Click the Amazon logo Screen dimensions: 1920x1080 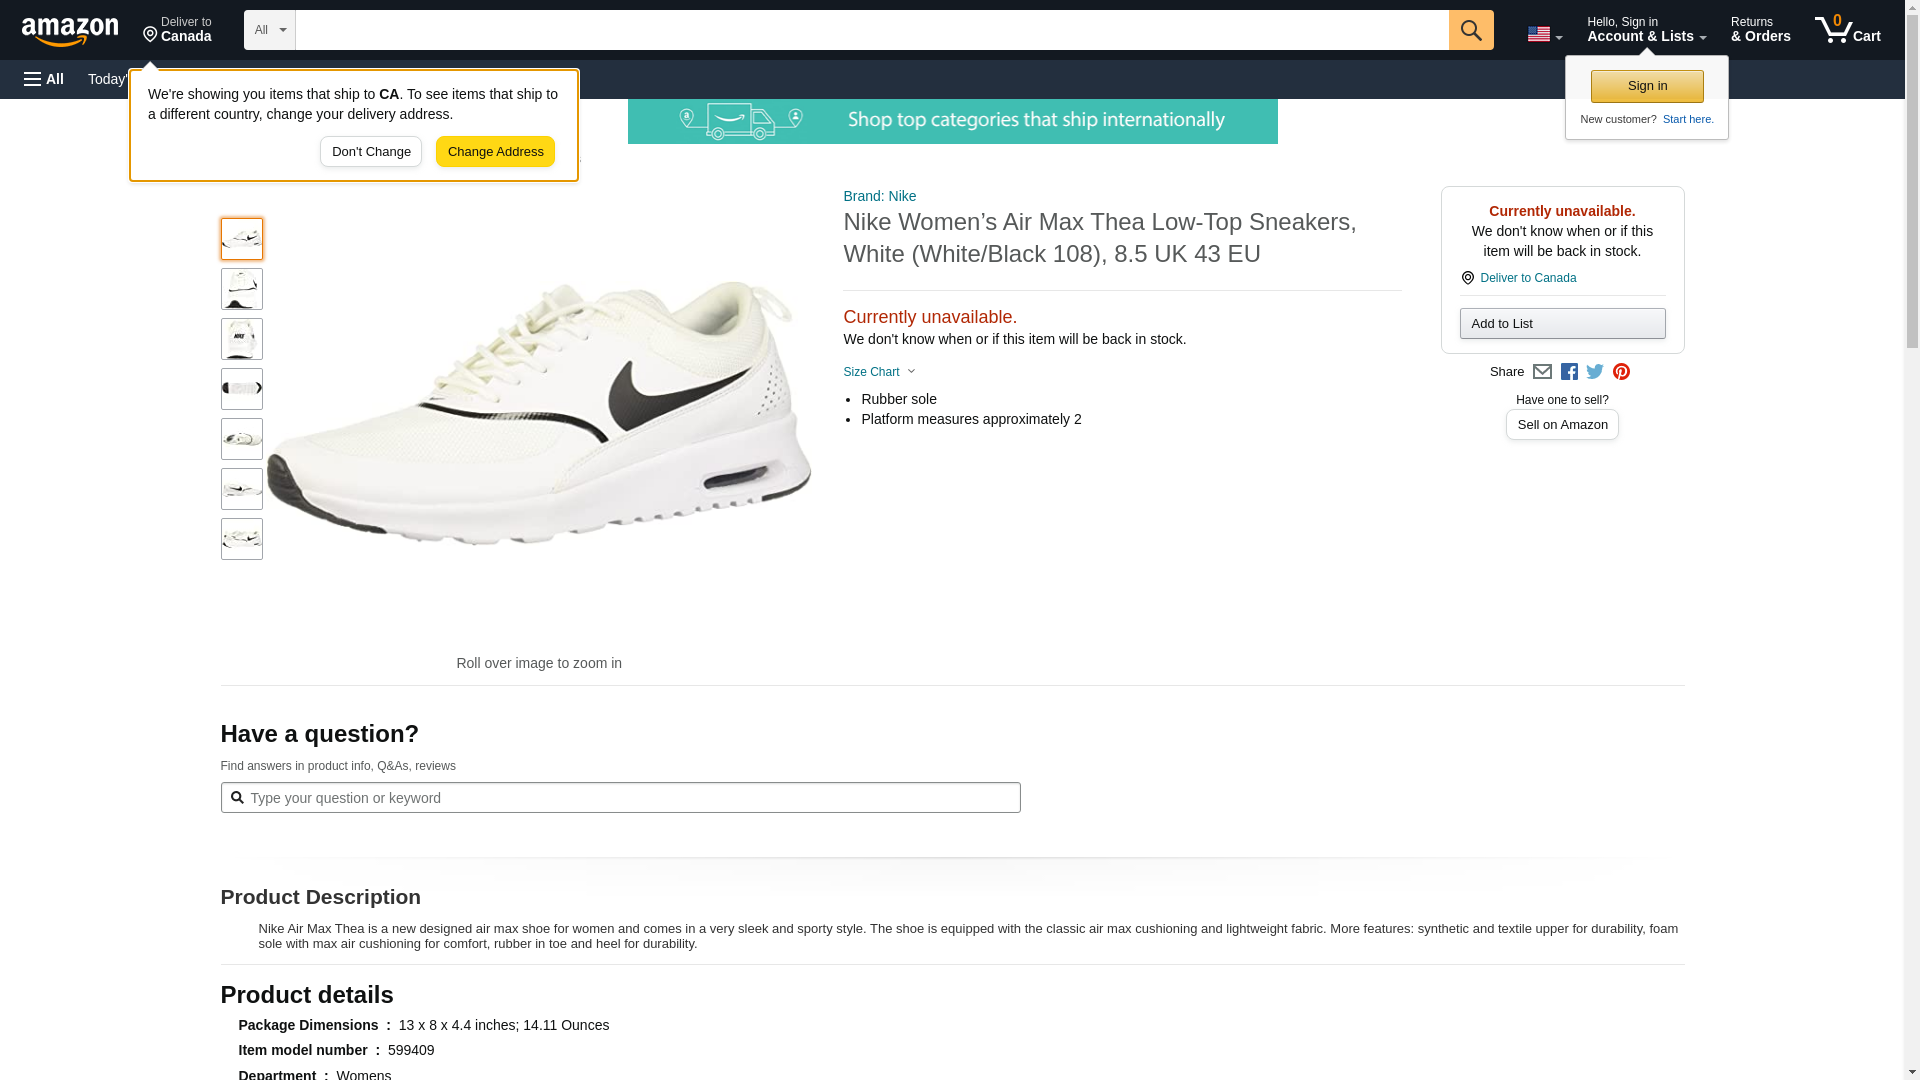(70, 30)
